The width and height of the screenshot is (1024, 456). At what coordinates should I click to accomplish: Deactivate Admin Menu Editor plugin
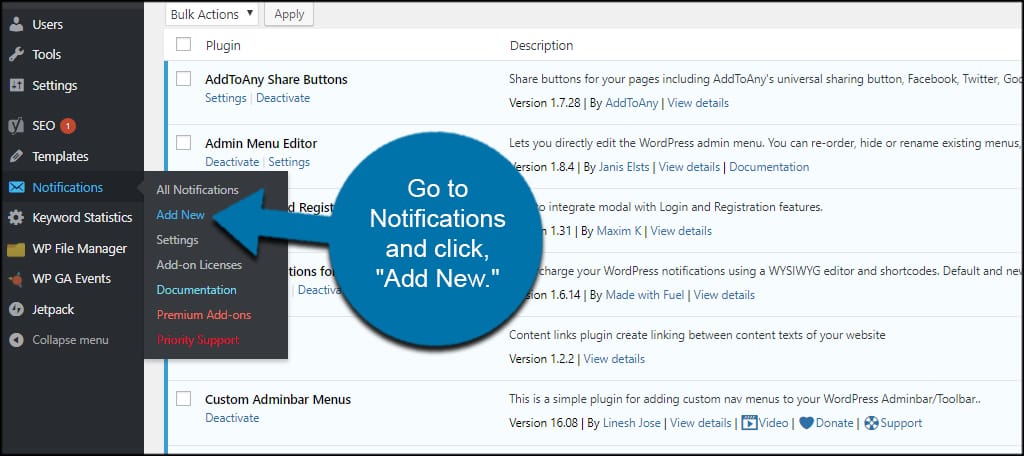[x=232, y=162]
